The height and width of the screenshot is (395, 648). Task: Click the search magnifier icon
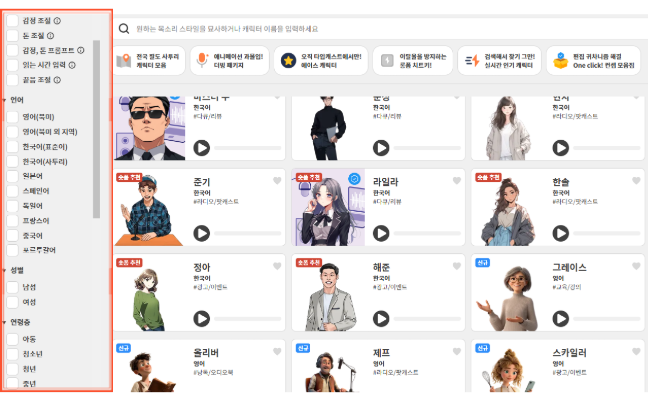click(124, 29)
